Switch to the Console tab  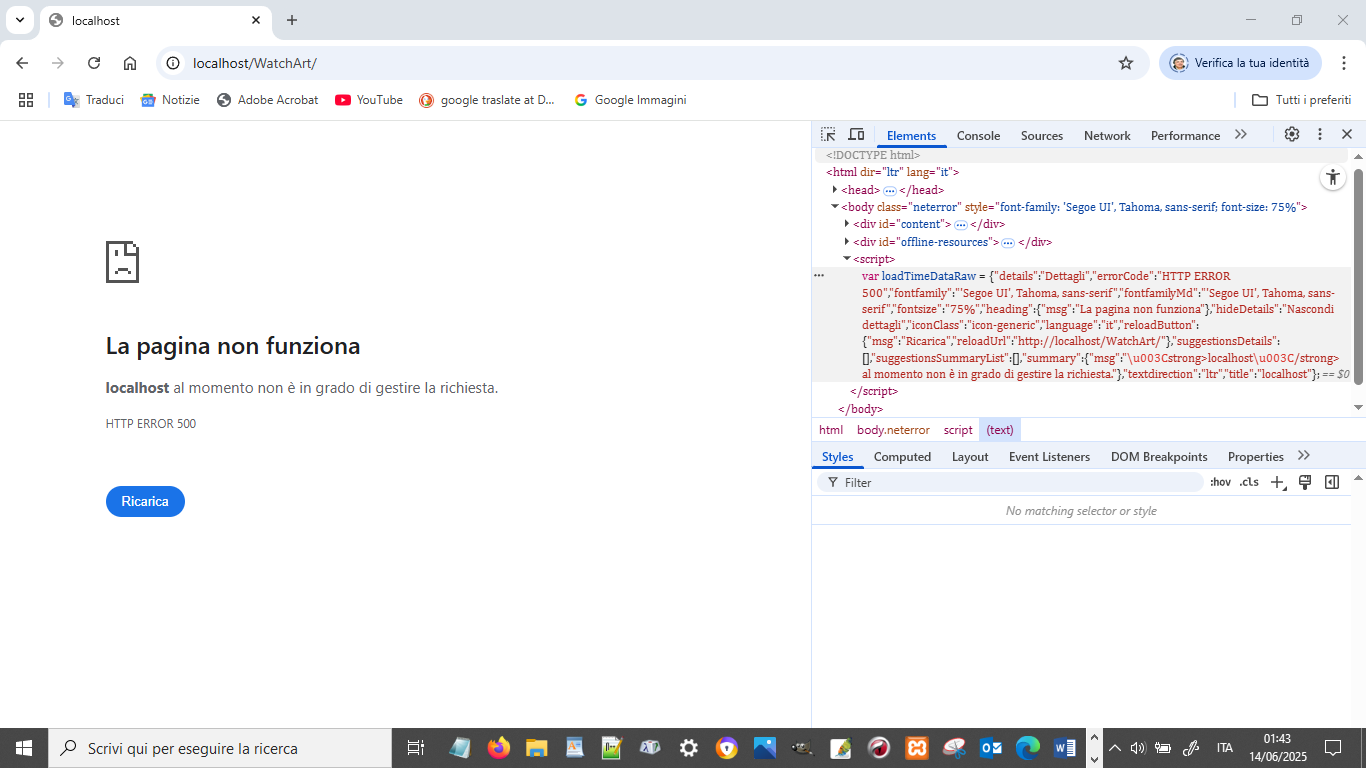click(978, 136)
